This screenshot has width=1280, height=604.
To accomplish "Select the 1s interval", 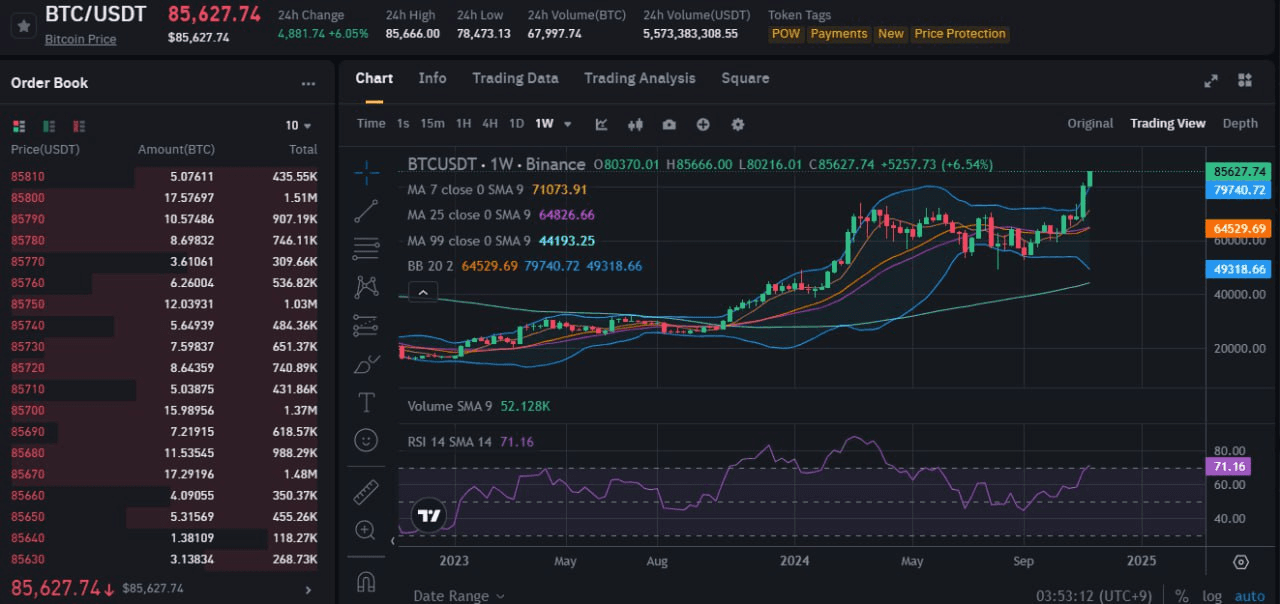I will (x=403, y=124).
